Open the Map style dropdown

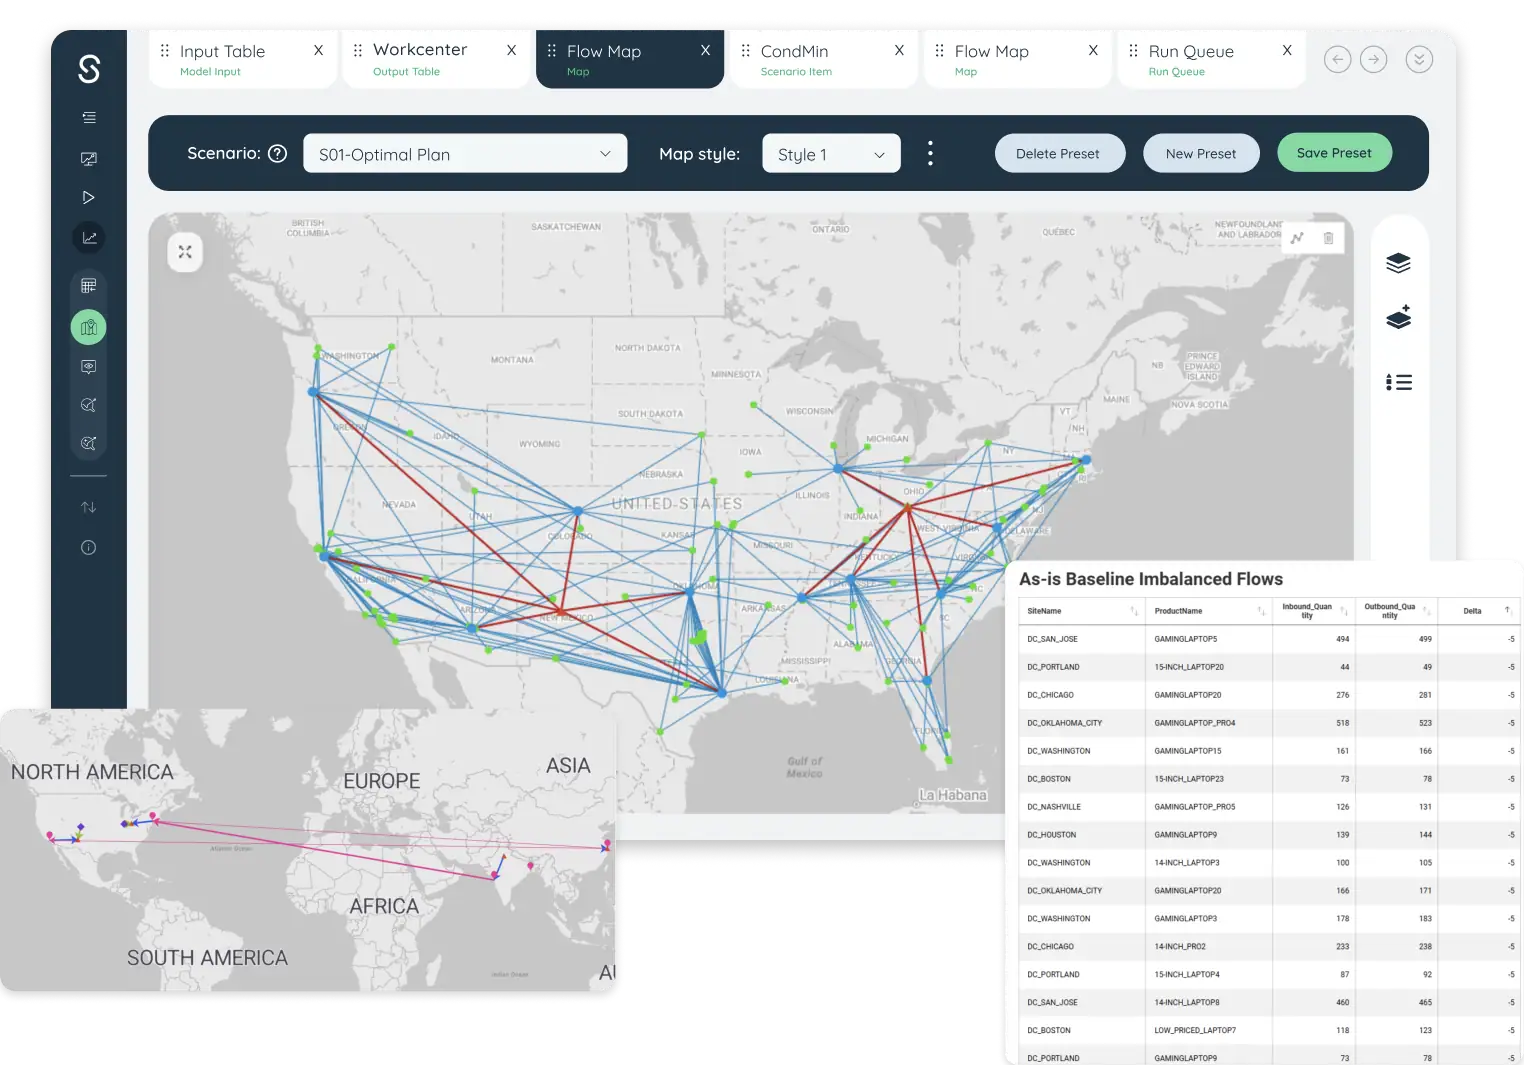click(830, 153)
